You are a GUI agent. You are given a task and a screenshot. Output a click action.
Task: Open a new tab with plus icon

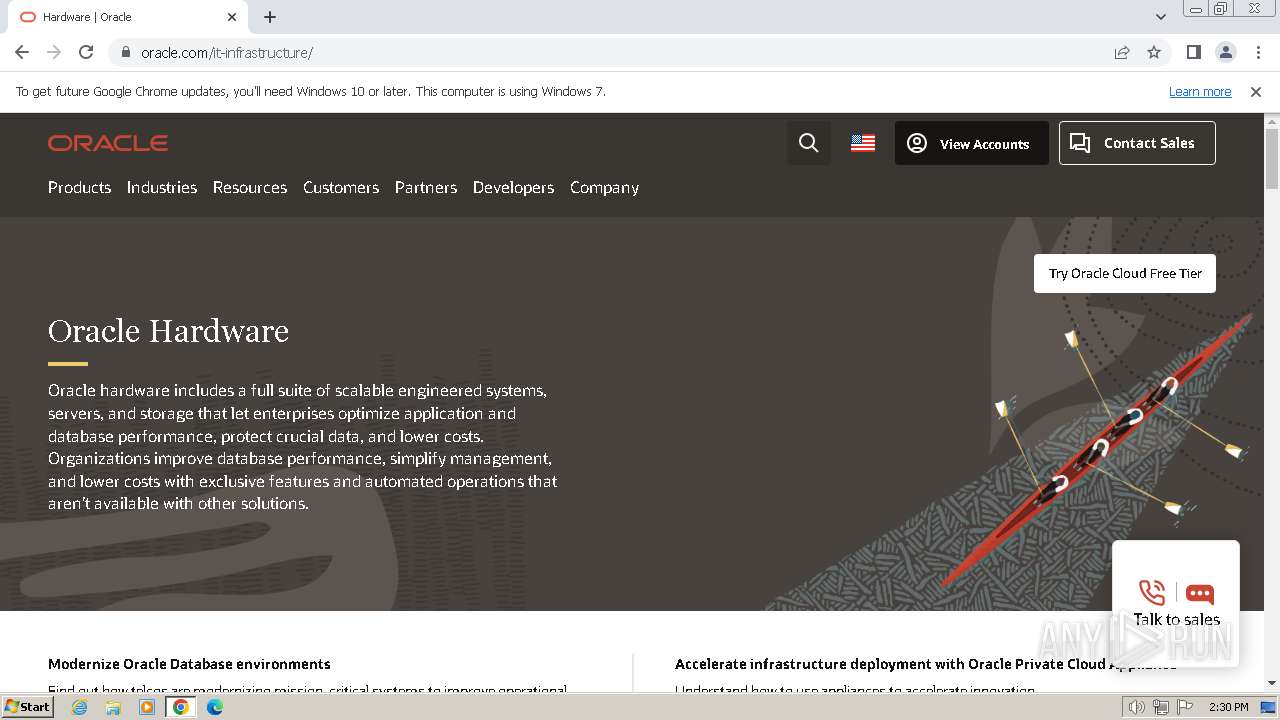point(270,17)
